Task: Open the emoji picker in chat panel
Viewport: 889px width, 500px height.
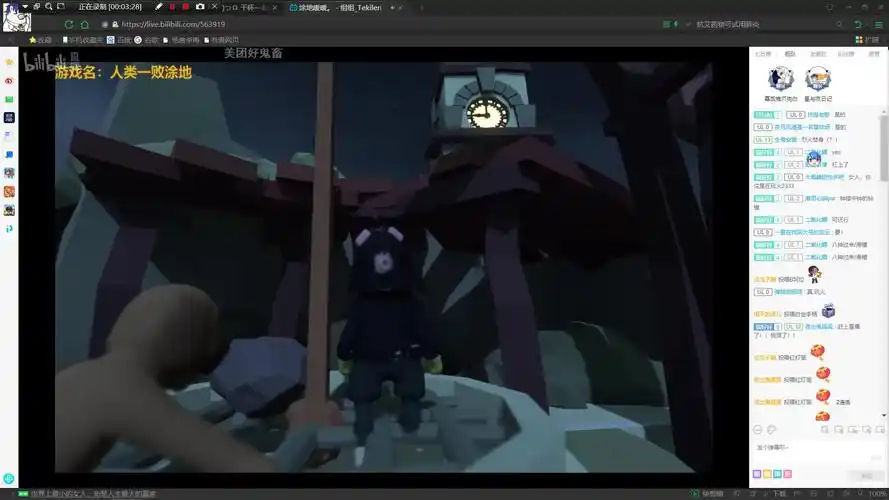Action: point(757,429)
